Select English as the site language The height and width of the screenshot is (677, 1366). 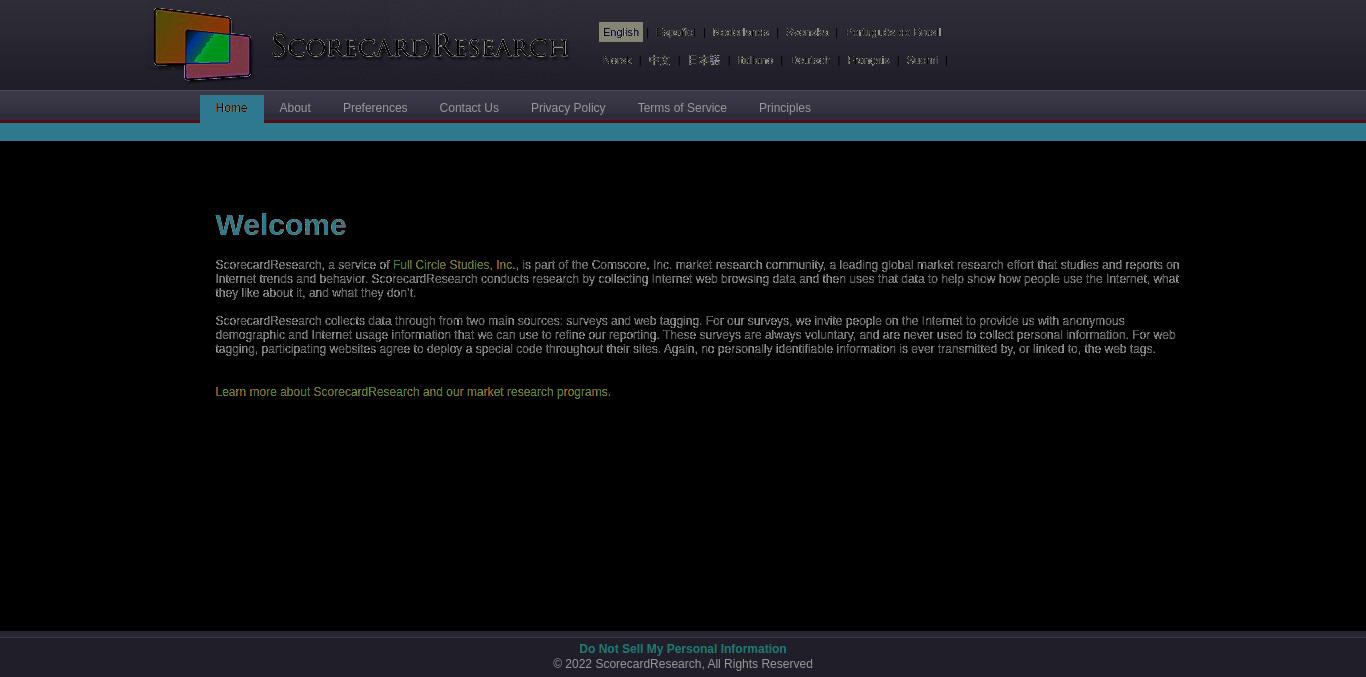coord(621,32)
